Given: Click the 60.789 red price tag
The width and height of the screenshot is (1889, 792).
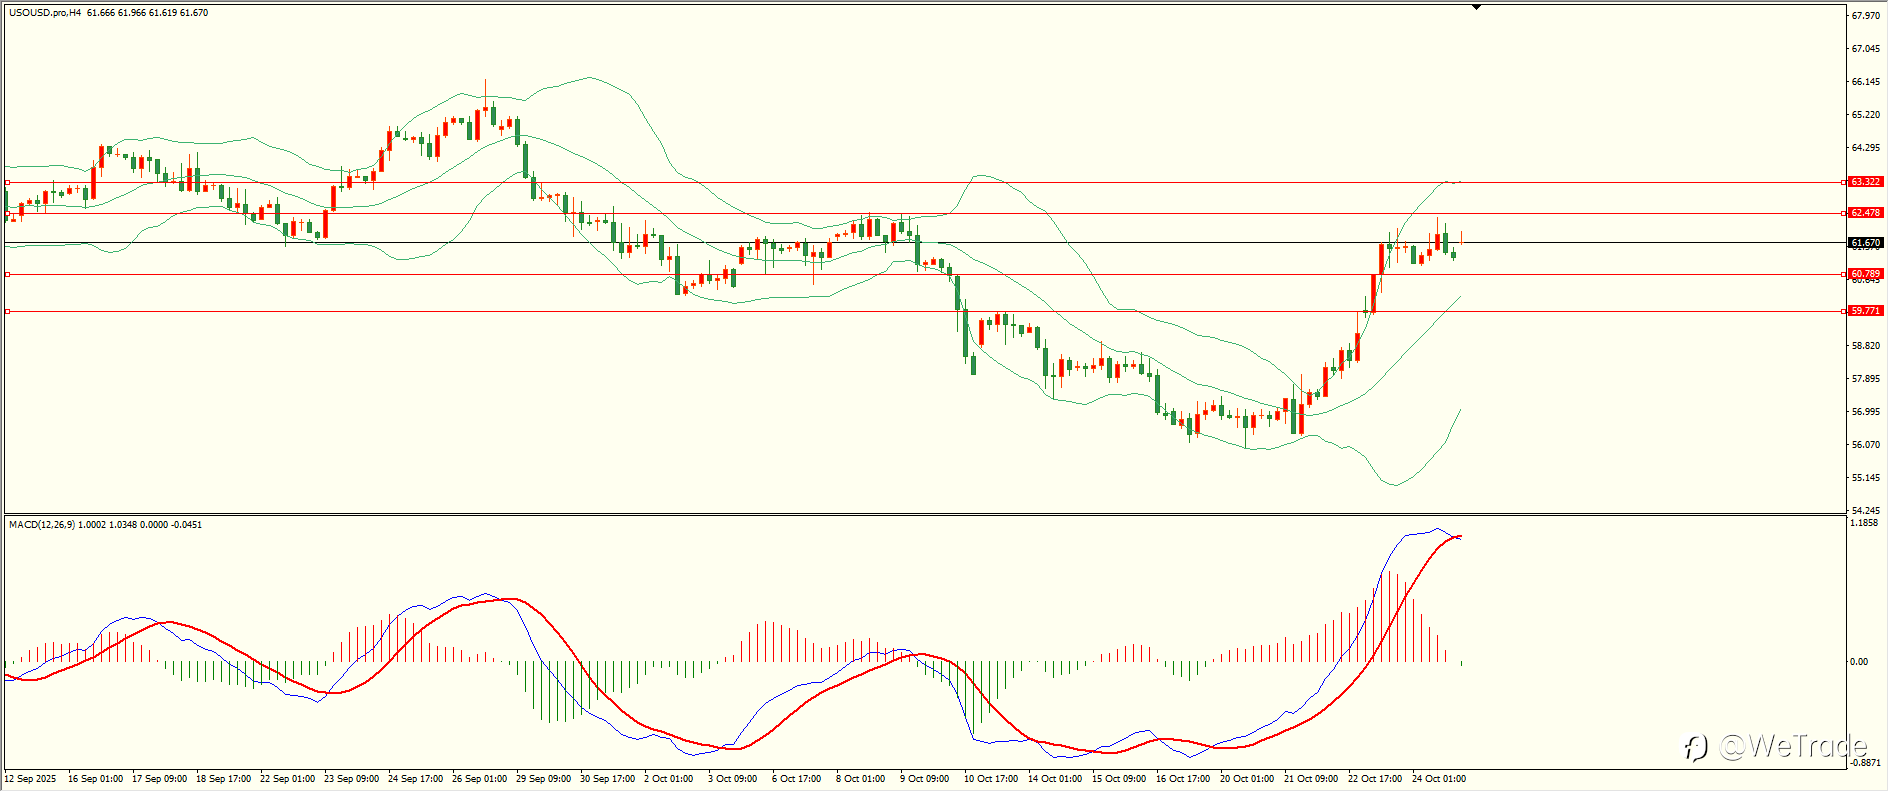Looking at the screenshot, I should (x=1866, y=274).
